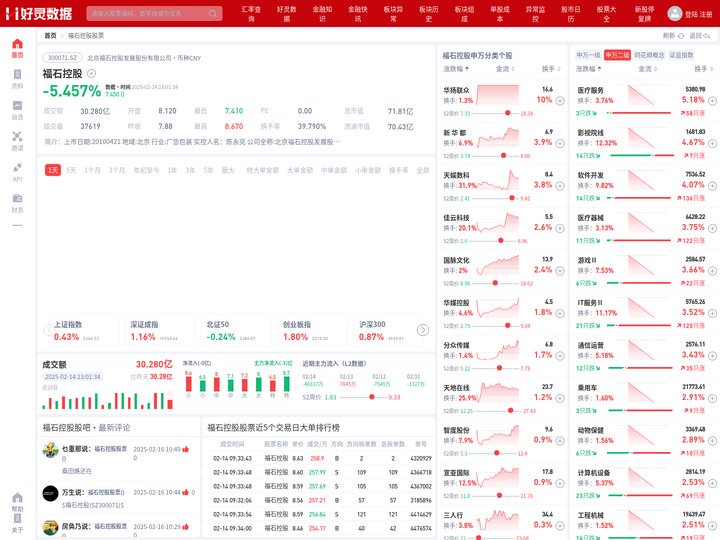Click the 好灵数据 site logo

(39, 13)
